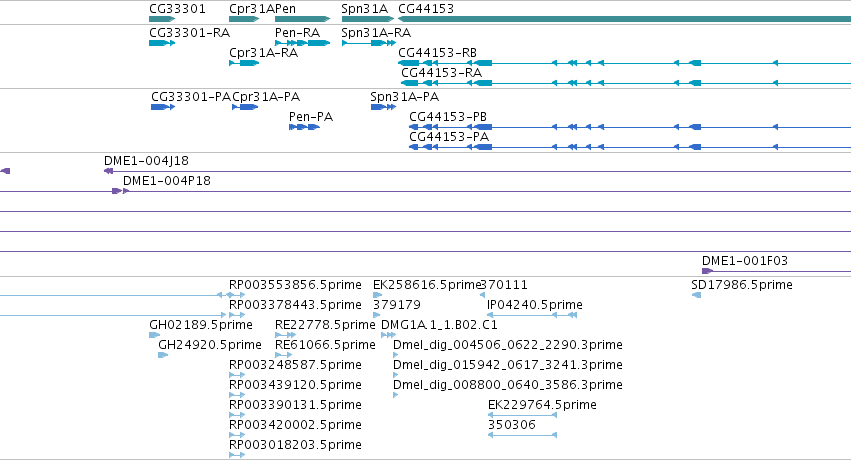
Task: Select transcript CG44153-RB
Action: pos(437,53)
